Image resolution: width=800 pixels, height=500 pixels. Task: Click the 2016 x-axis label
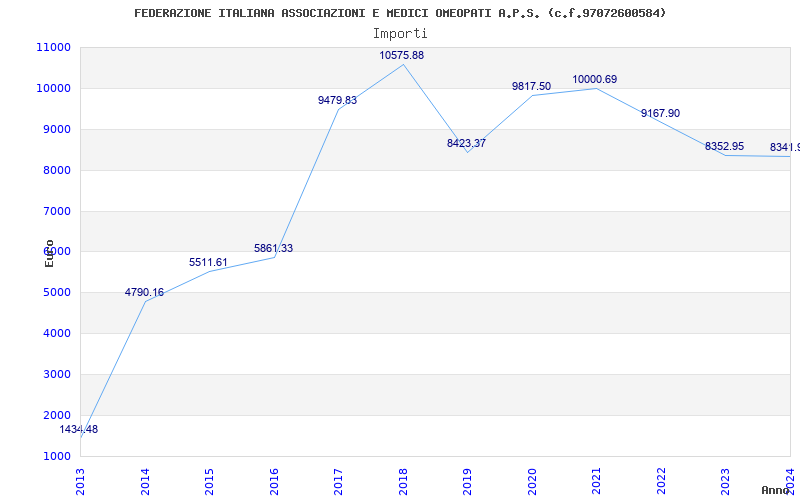coord(274,481)
